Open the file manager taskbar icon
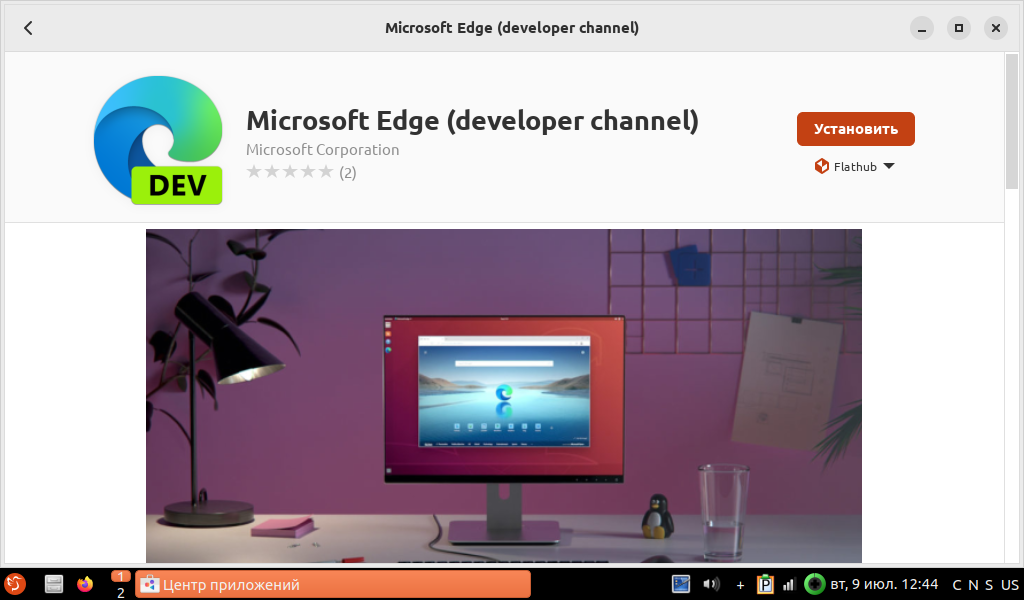1024x600 pixels. tap(54, 584)
